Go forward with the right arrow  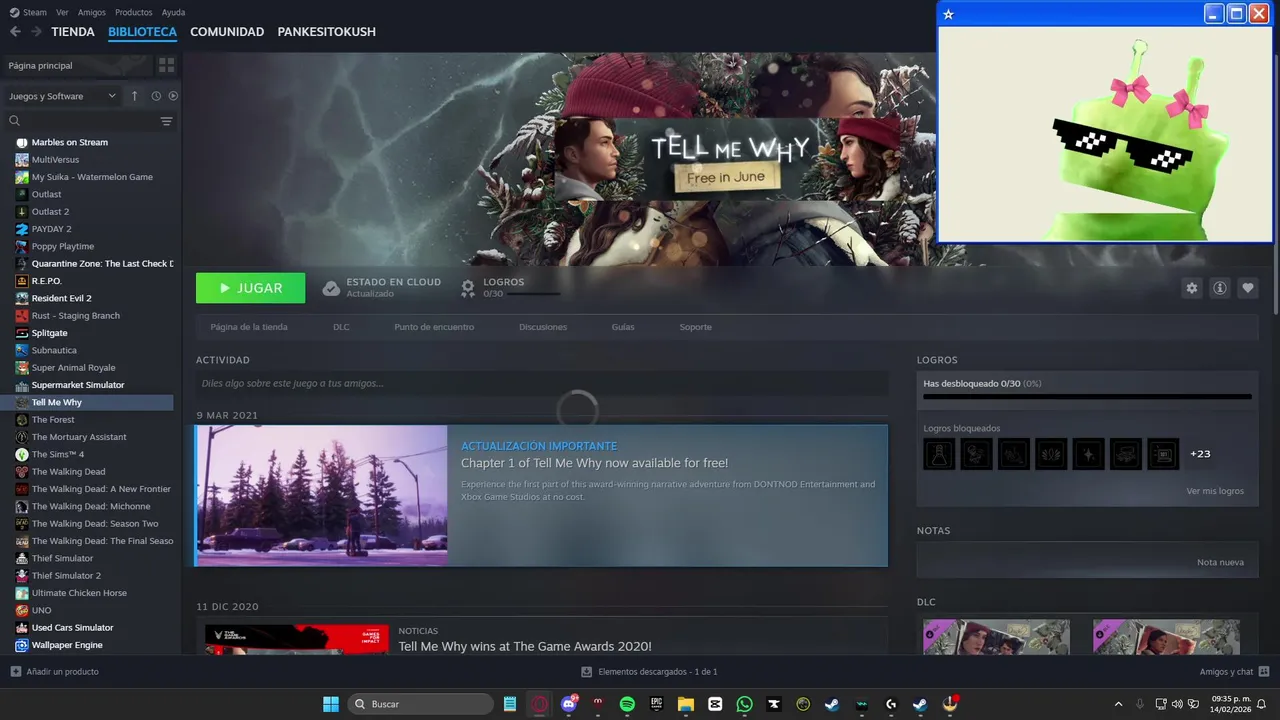[x=36, y=32]
